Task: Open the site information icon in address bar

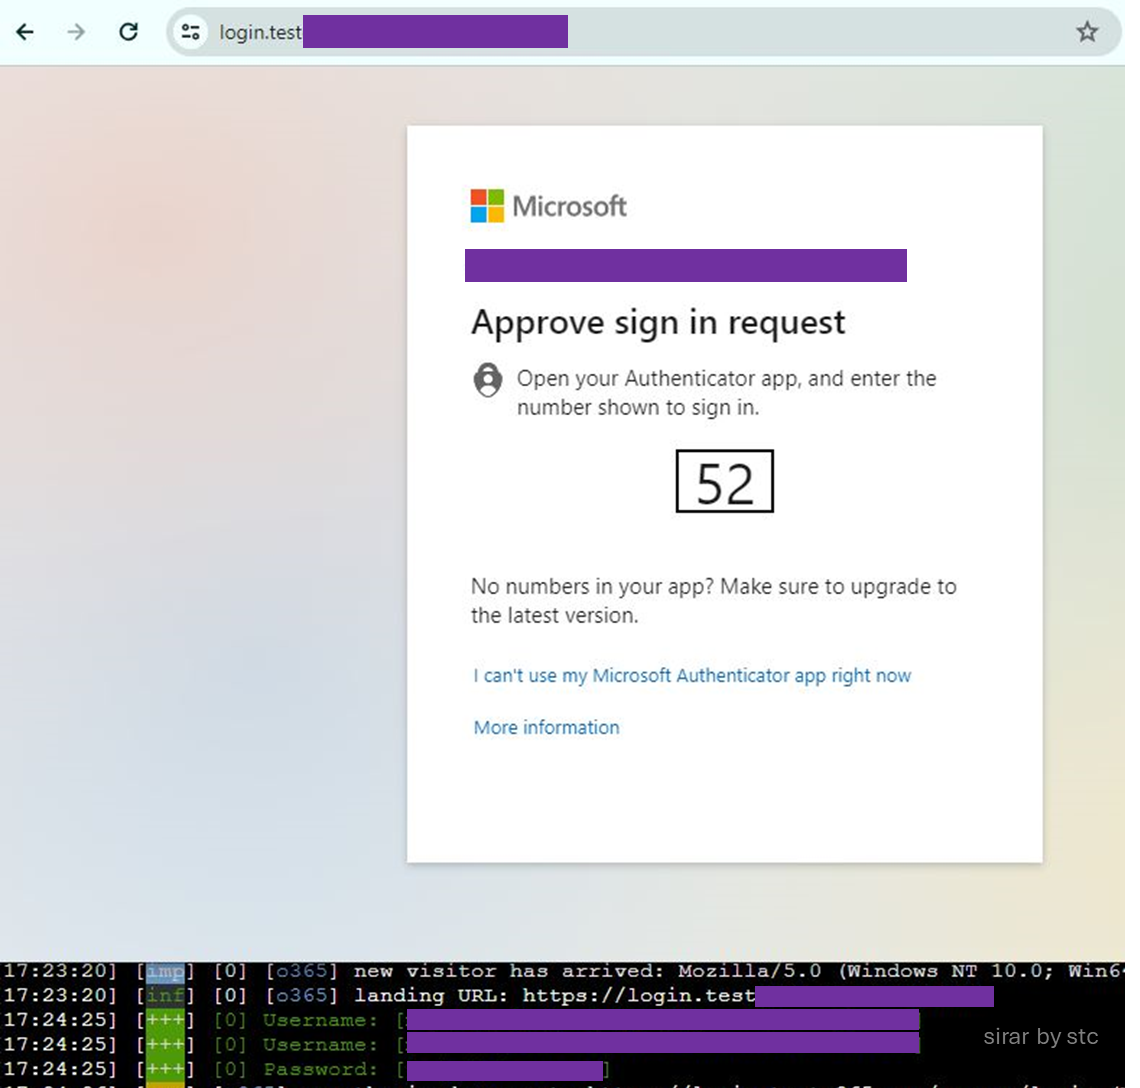Action: [x=190, y=32]
